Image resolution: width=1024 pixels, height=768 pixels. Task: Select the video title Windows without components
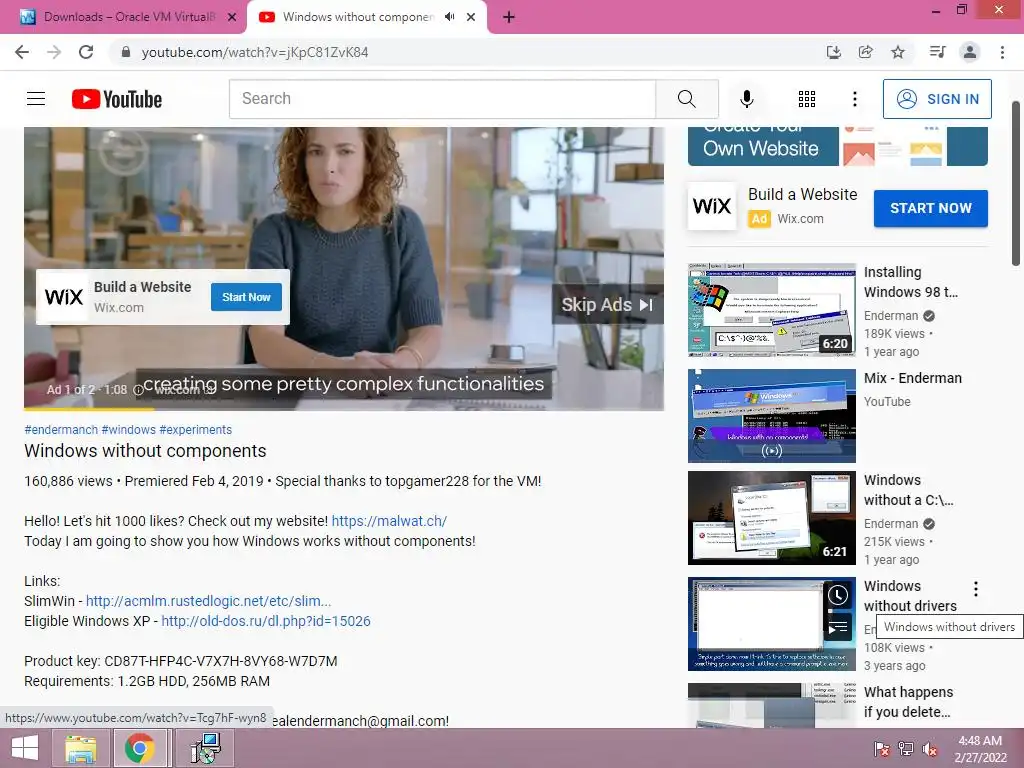(145, 451)
